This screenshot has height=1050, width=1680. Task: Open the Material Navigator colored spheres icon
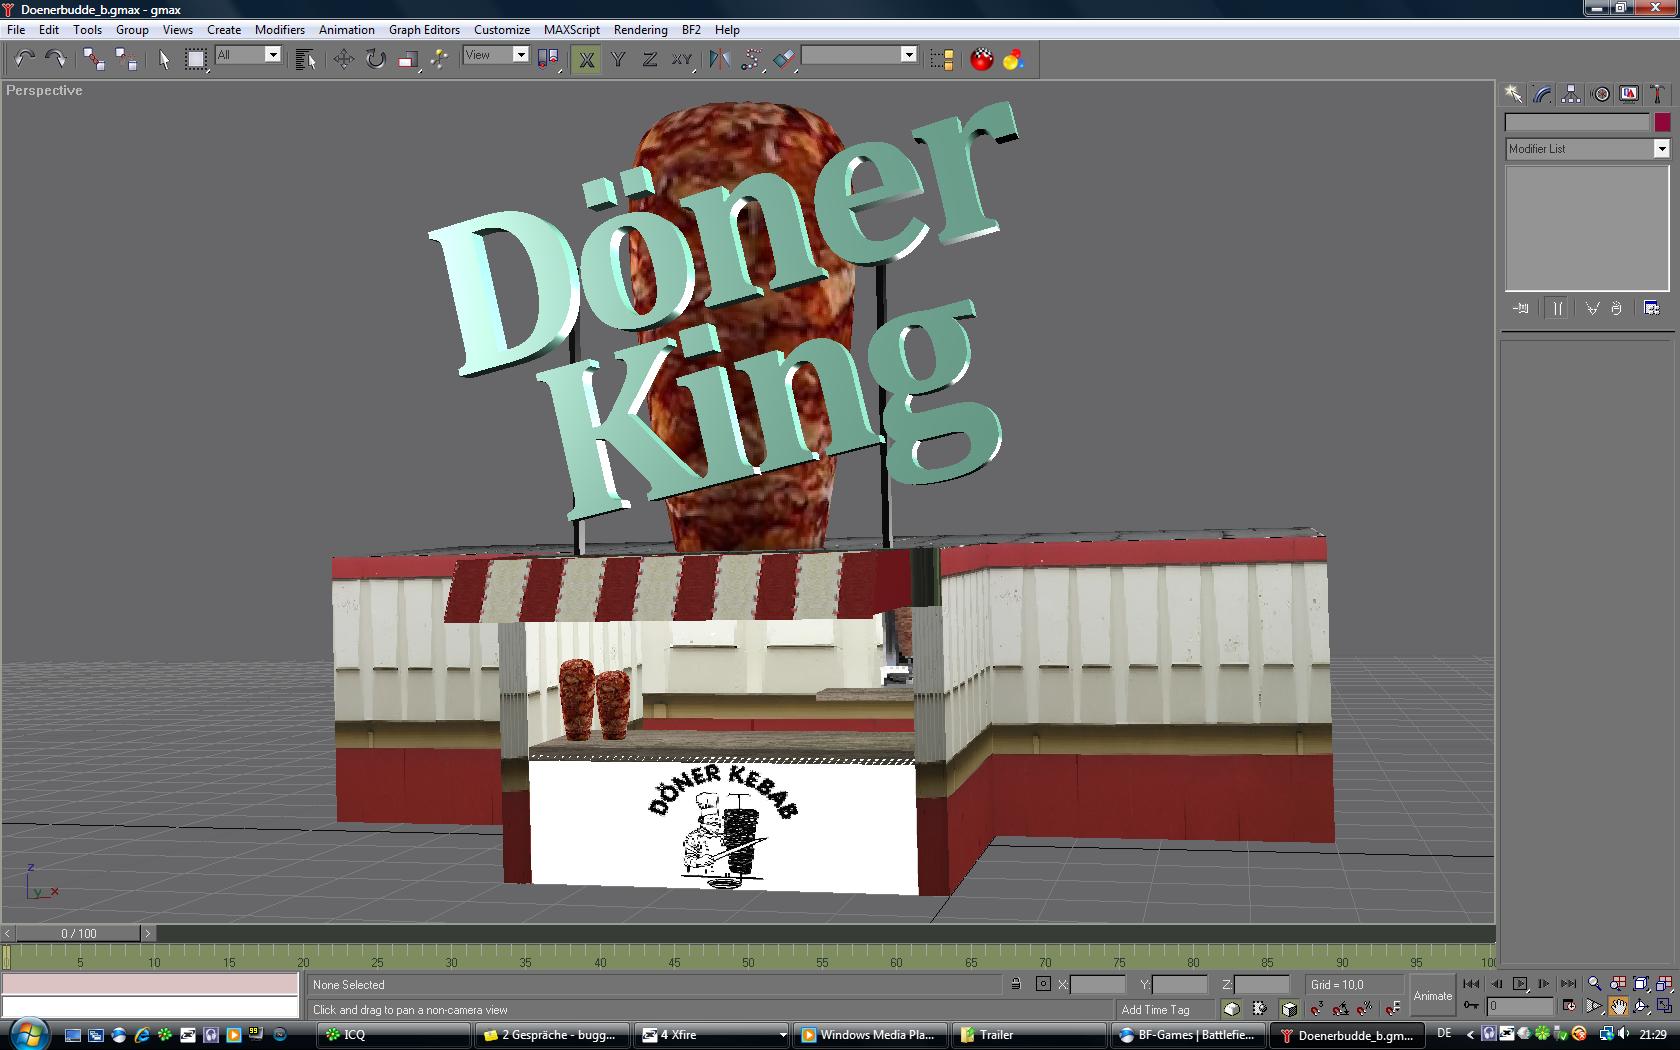pos(1013,59)
